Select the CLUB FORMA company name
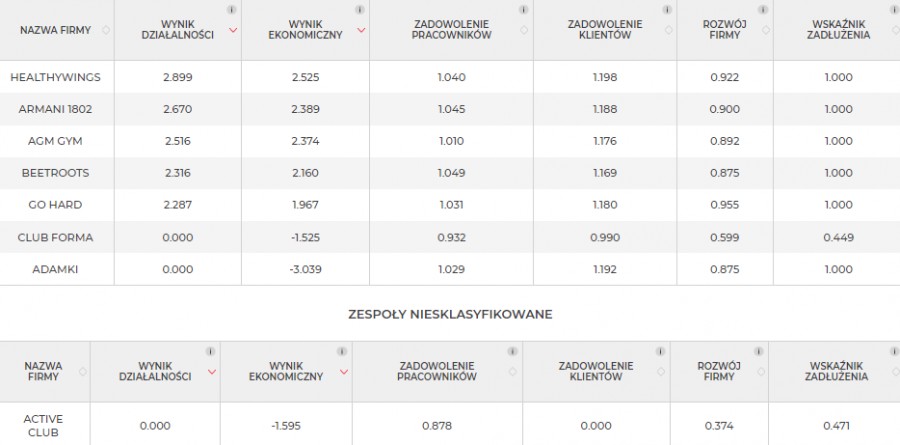 pyautogui.click(x=56, y=237)
